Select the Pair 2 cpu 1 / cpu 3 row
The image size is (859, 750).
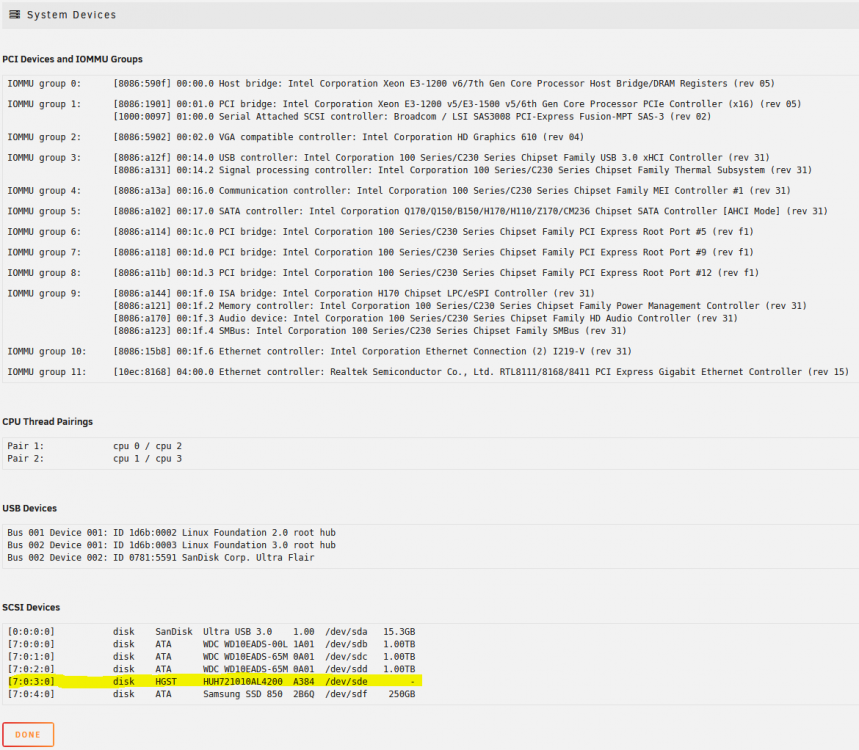click(94, 459)
